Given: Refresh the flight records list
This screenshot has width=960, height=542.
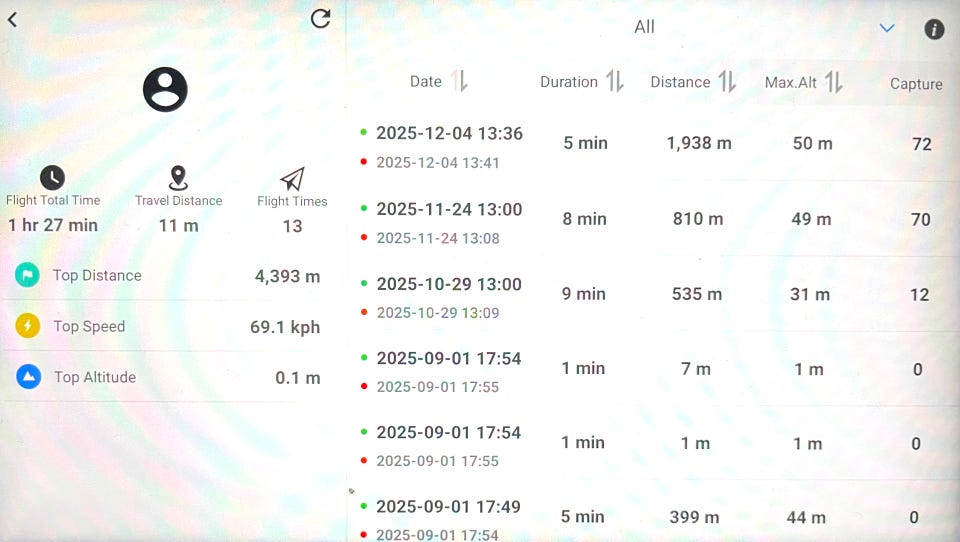Looking at the screenshot, I should pos(320,19).
